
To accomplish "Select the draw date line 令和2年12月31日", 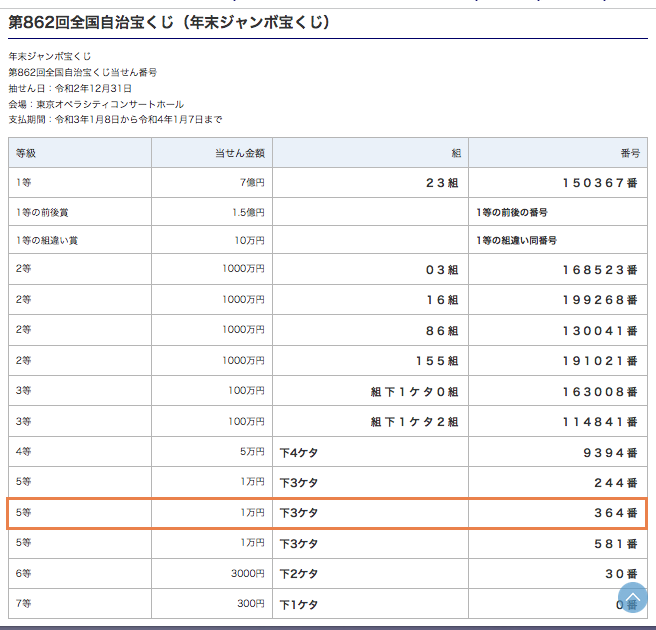I will pyautogui.click(x=70, y=88).
